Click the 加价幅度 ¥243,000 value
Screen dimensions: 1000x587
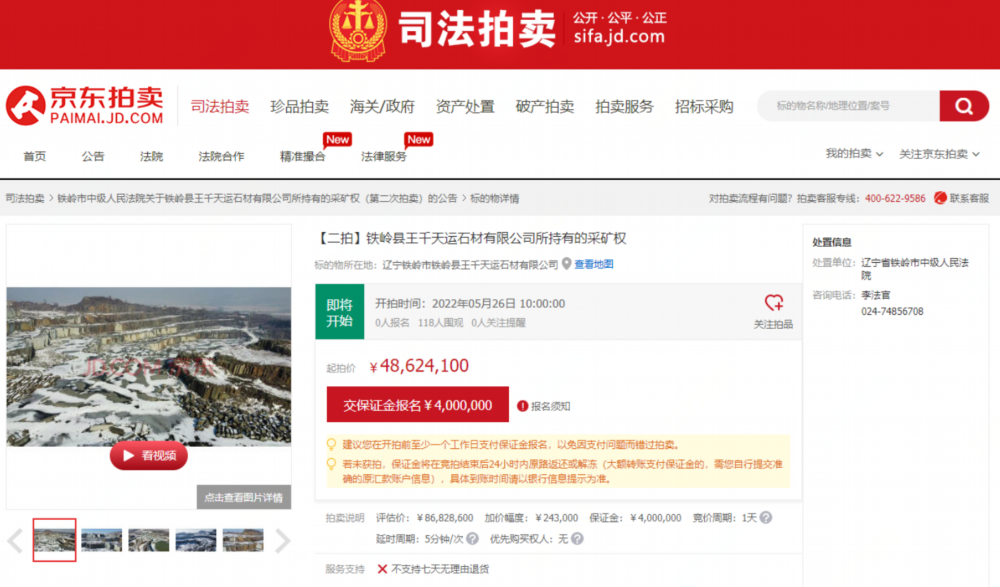tap(557, 517)
